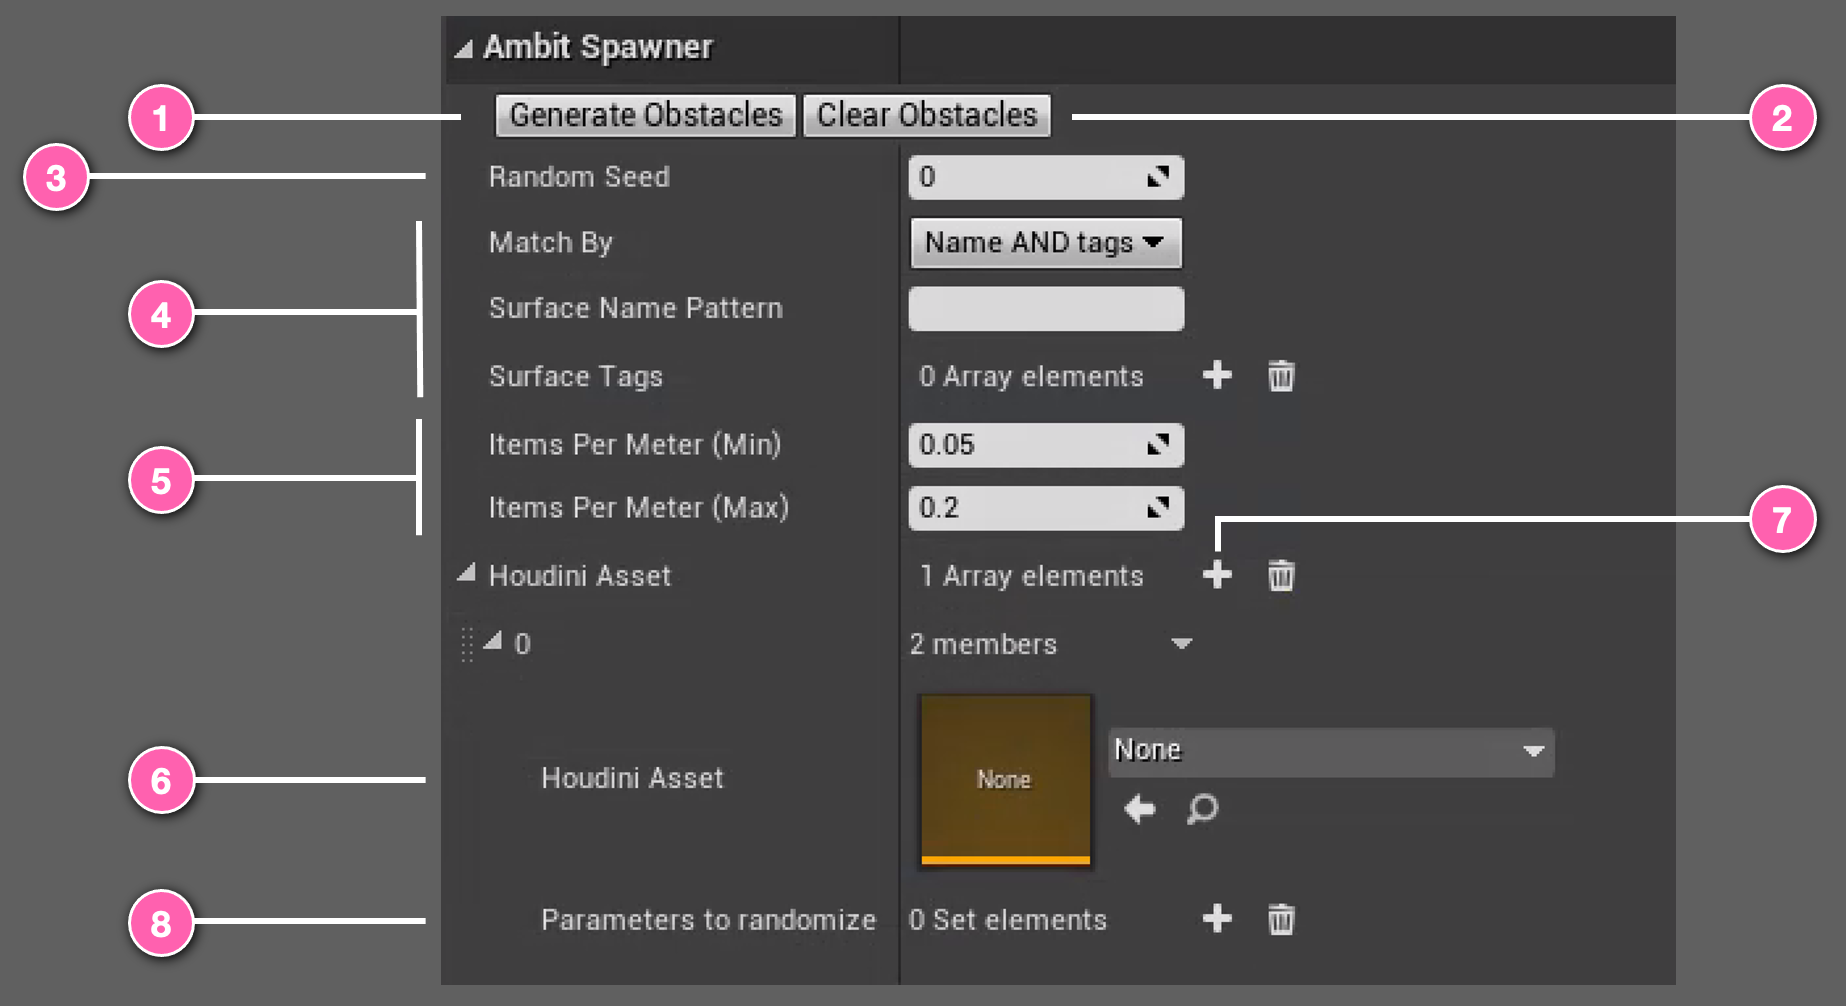
Task: Select the Parameters to randomize label
Action: coord(708,920)
